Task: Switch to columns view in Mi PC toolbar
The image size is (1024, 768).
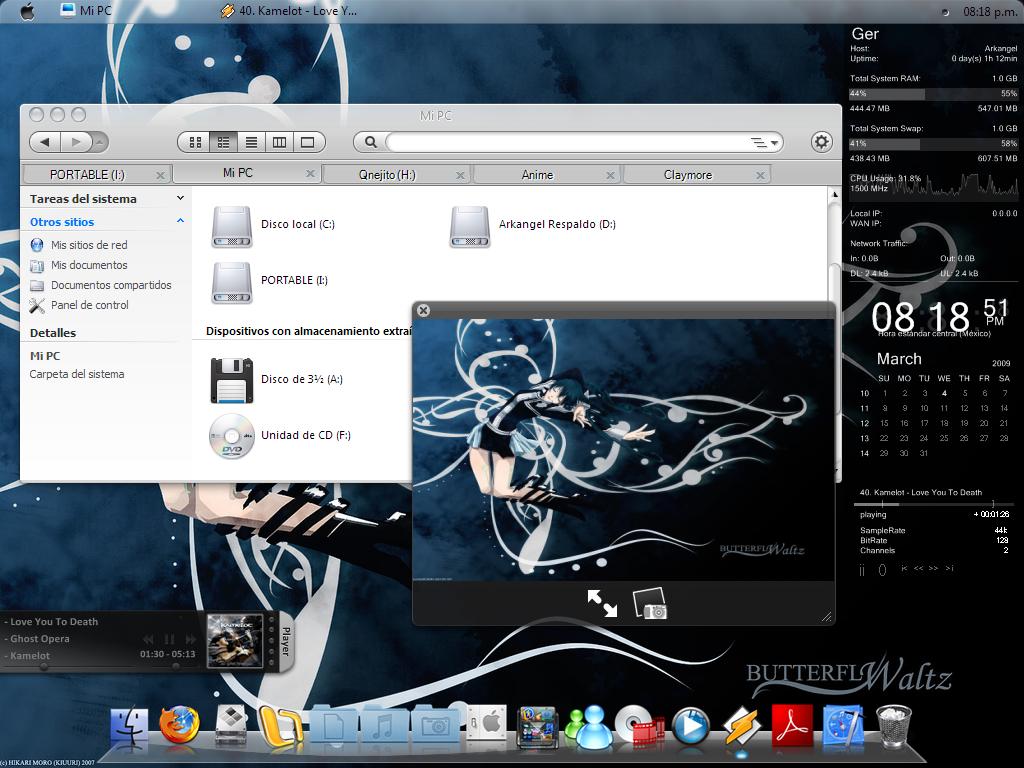Action: click(x=280, y=142)
